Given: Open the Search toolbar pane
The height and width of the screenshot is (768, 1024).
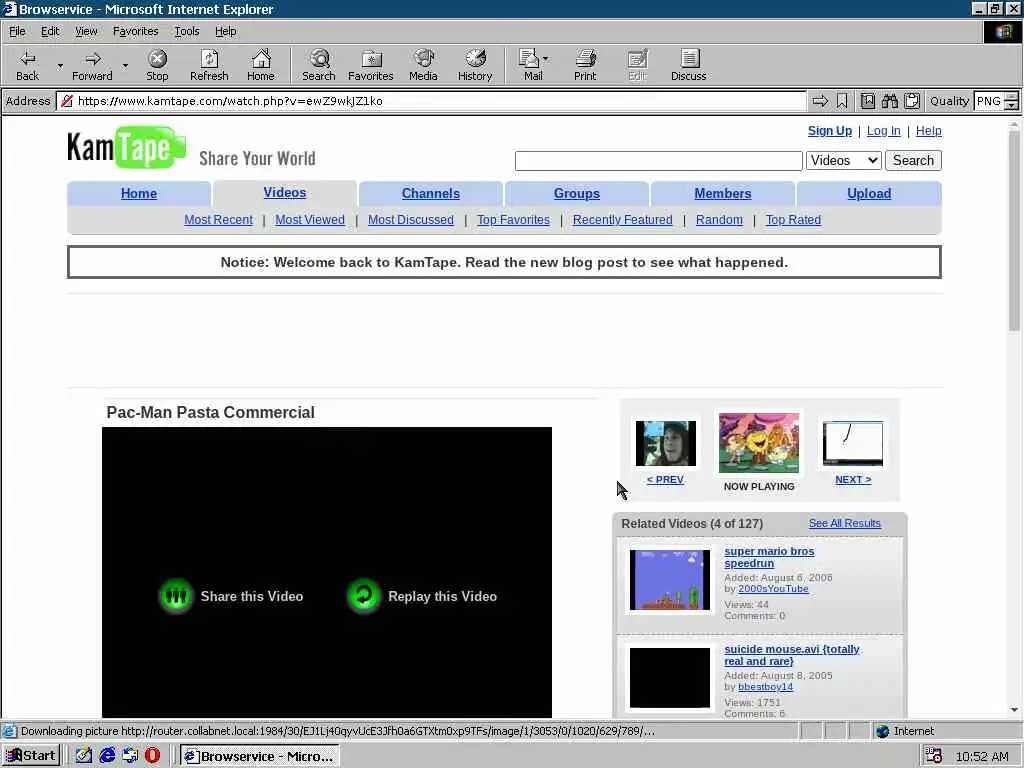Looking at the screenshot, I should [319, 65].
